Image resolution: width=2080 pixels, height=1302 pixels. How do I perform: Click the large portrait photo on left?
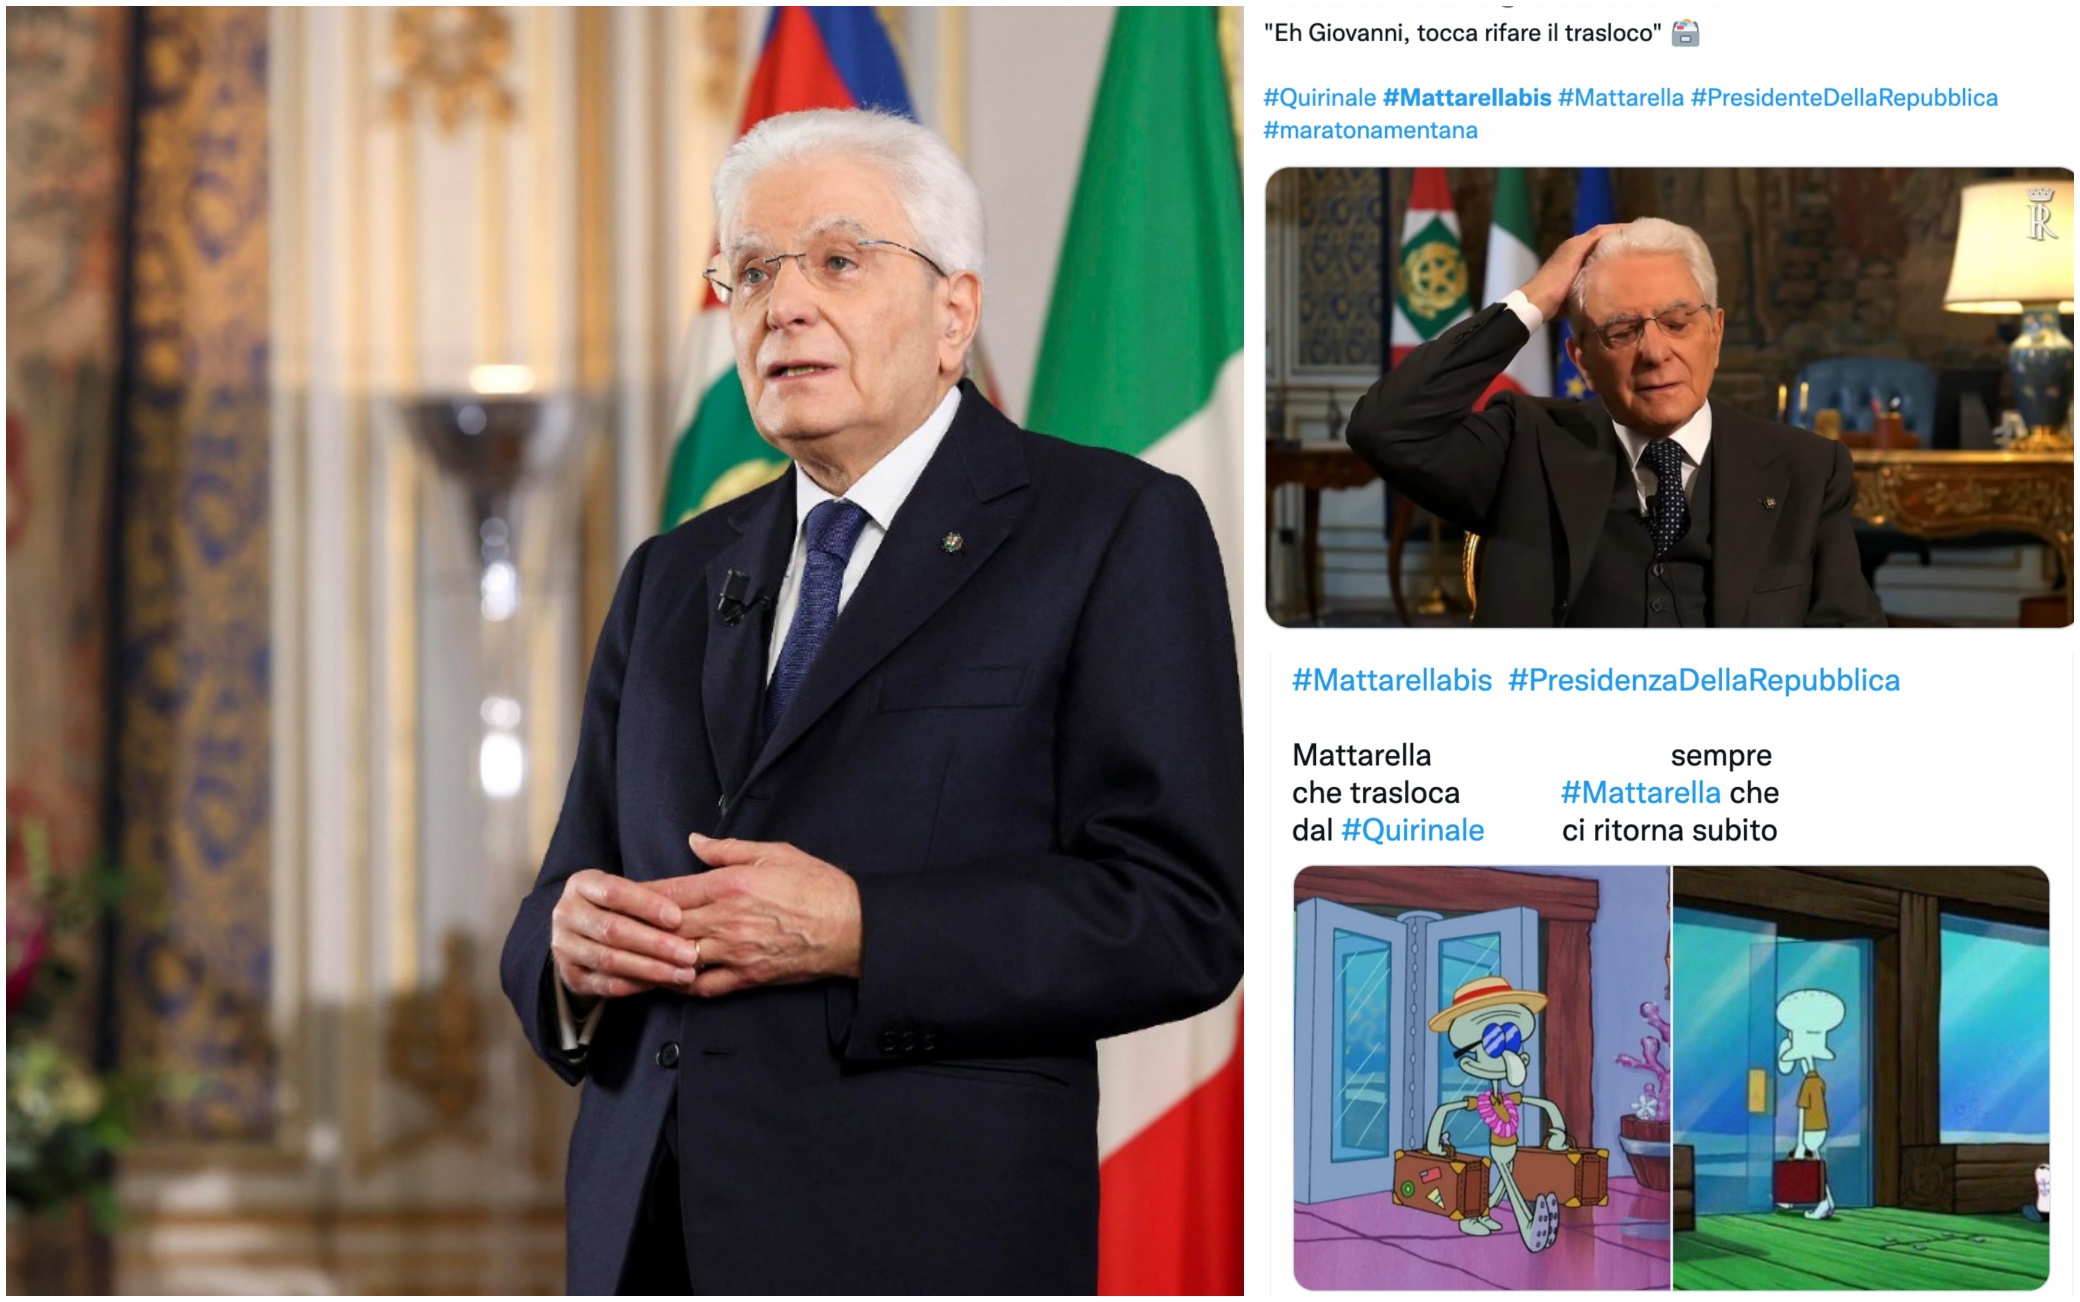point(625,651)
